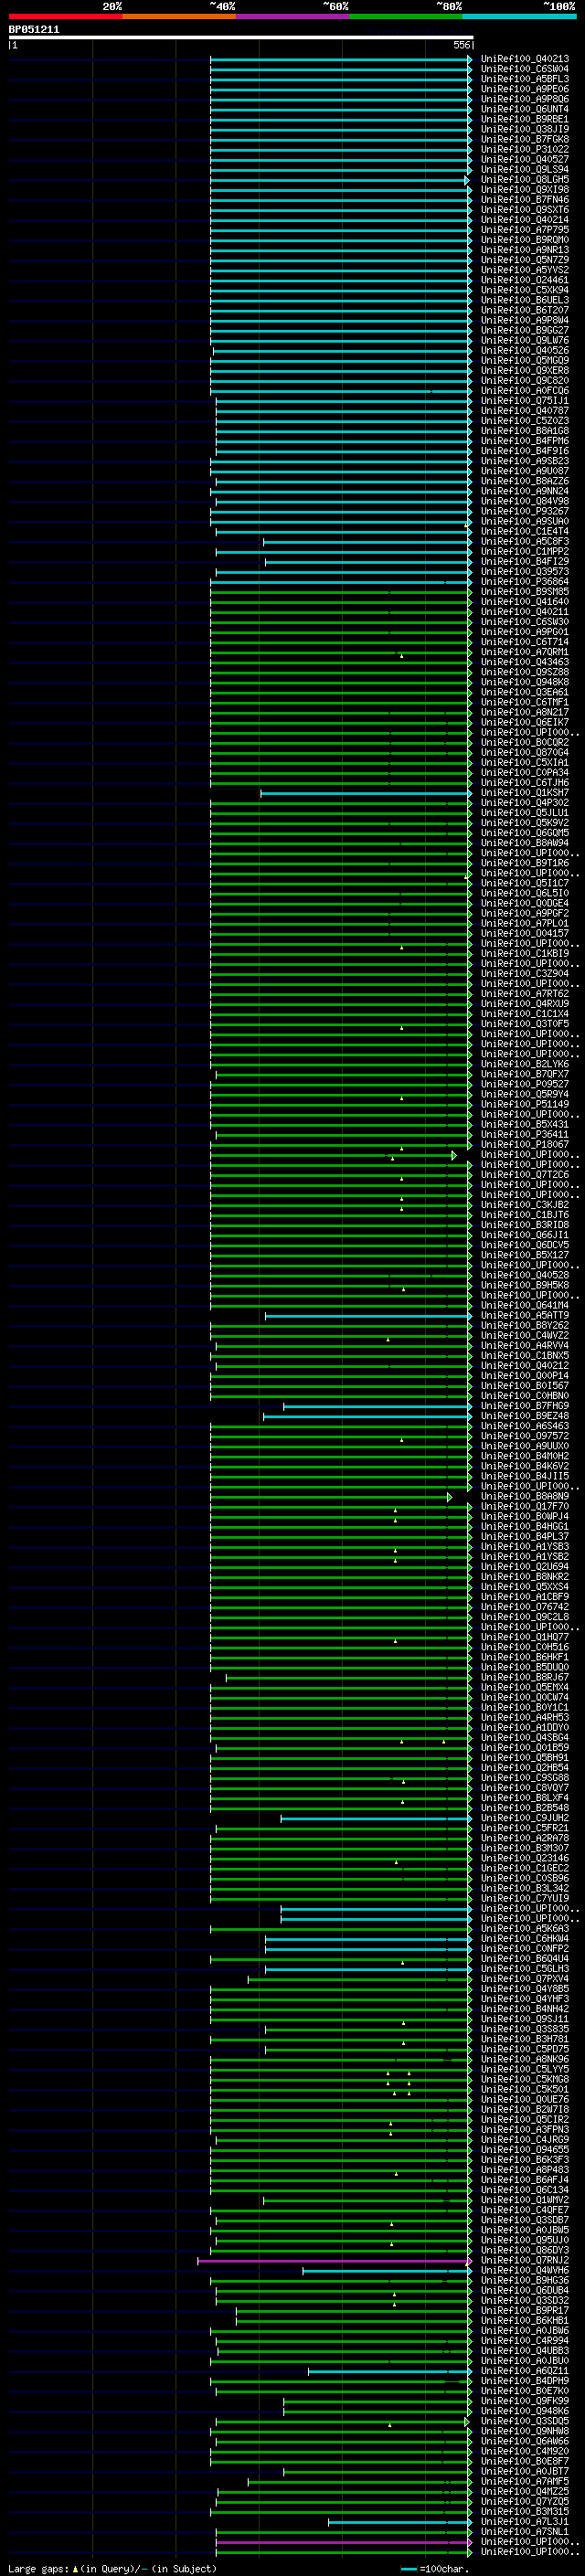Select hit label UniRef100_Q38JI9
This screenshot has width=585, height=2576.
click(x=525, y=129)
